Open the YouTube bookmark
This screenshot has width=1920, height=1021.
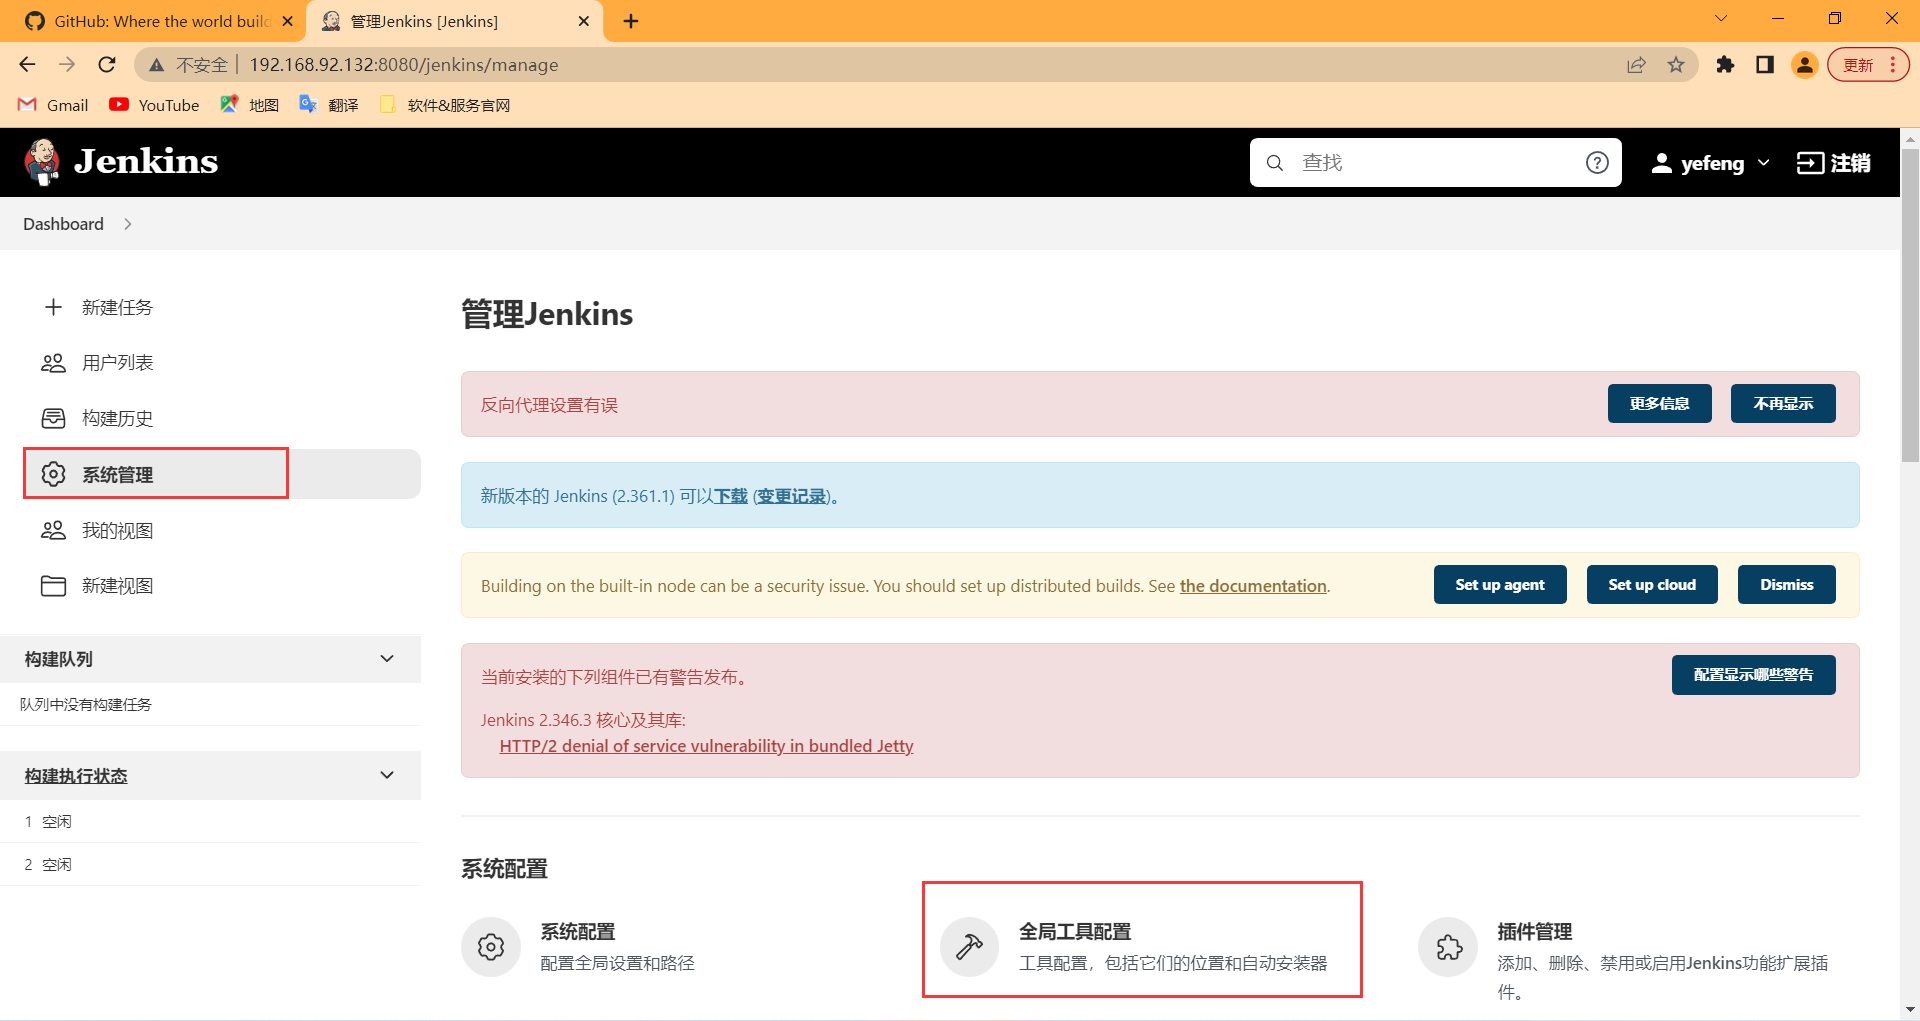[x=154, y=105]
